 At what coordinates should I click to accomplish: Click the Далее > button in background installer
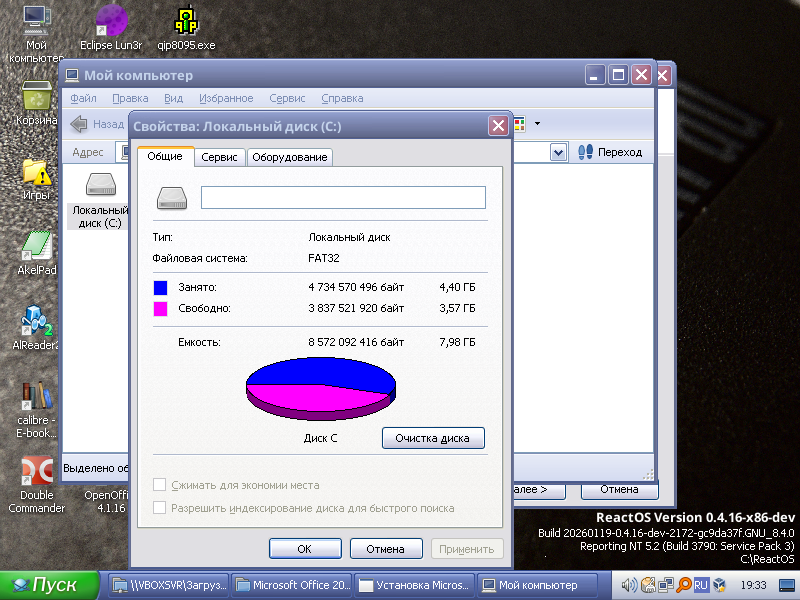(x=539, y=490)
